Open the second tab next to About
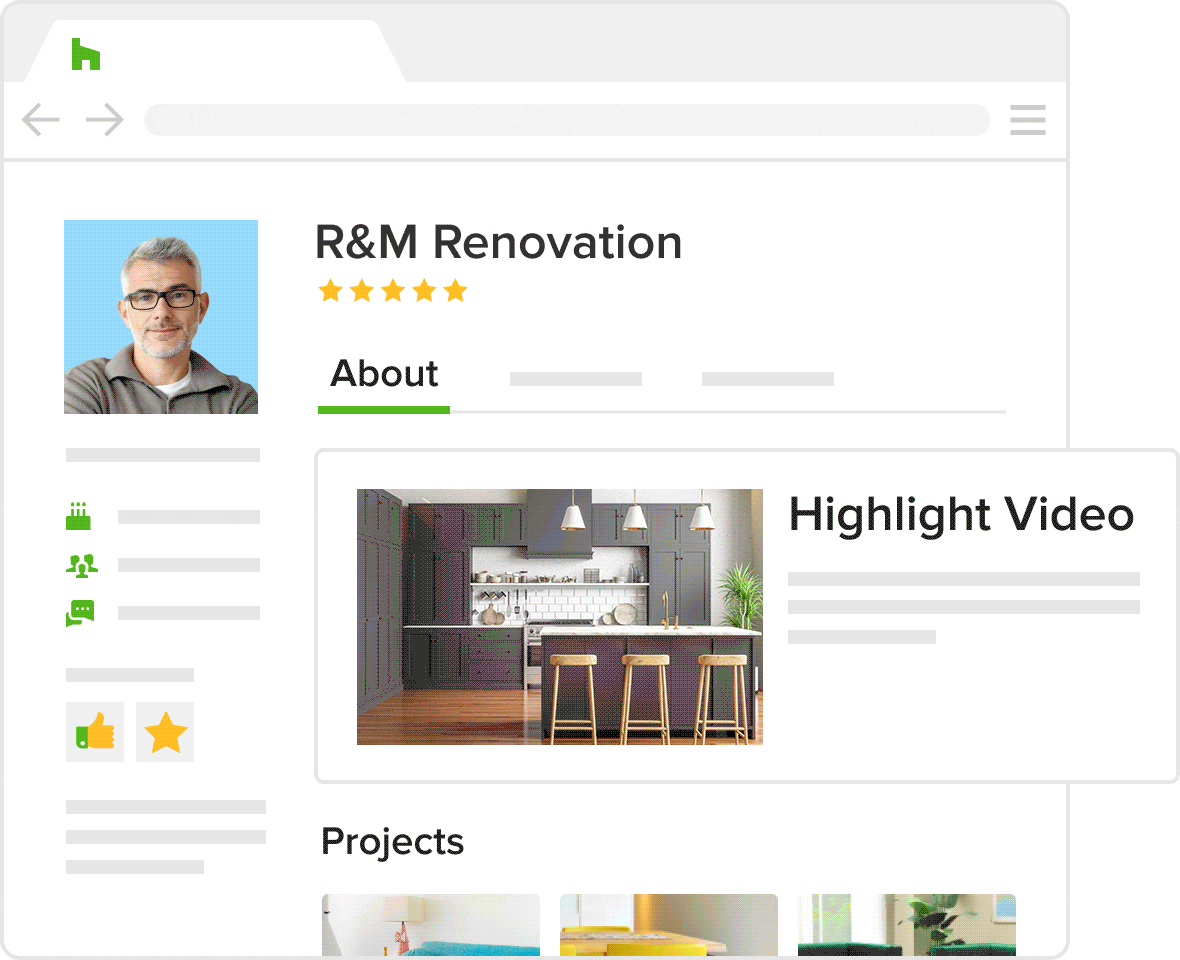 tap(575, 379)
